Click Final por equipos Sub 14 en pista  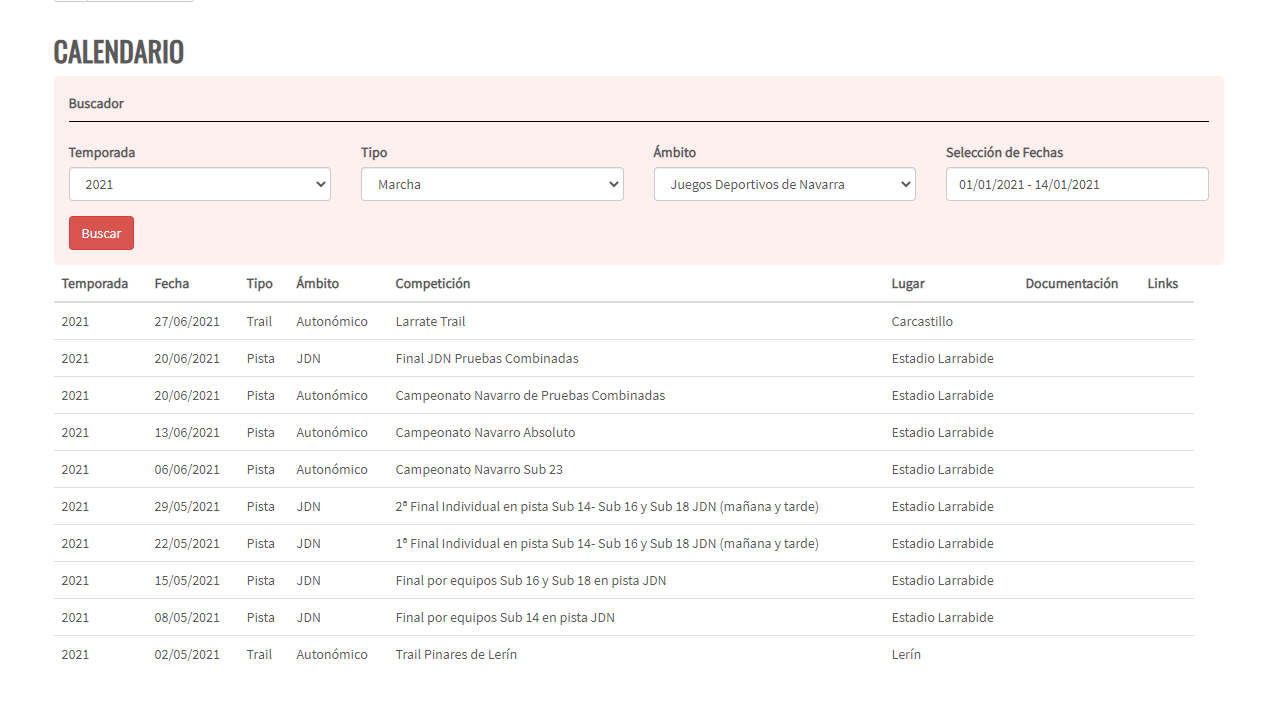[504, 618]
